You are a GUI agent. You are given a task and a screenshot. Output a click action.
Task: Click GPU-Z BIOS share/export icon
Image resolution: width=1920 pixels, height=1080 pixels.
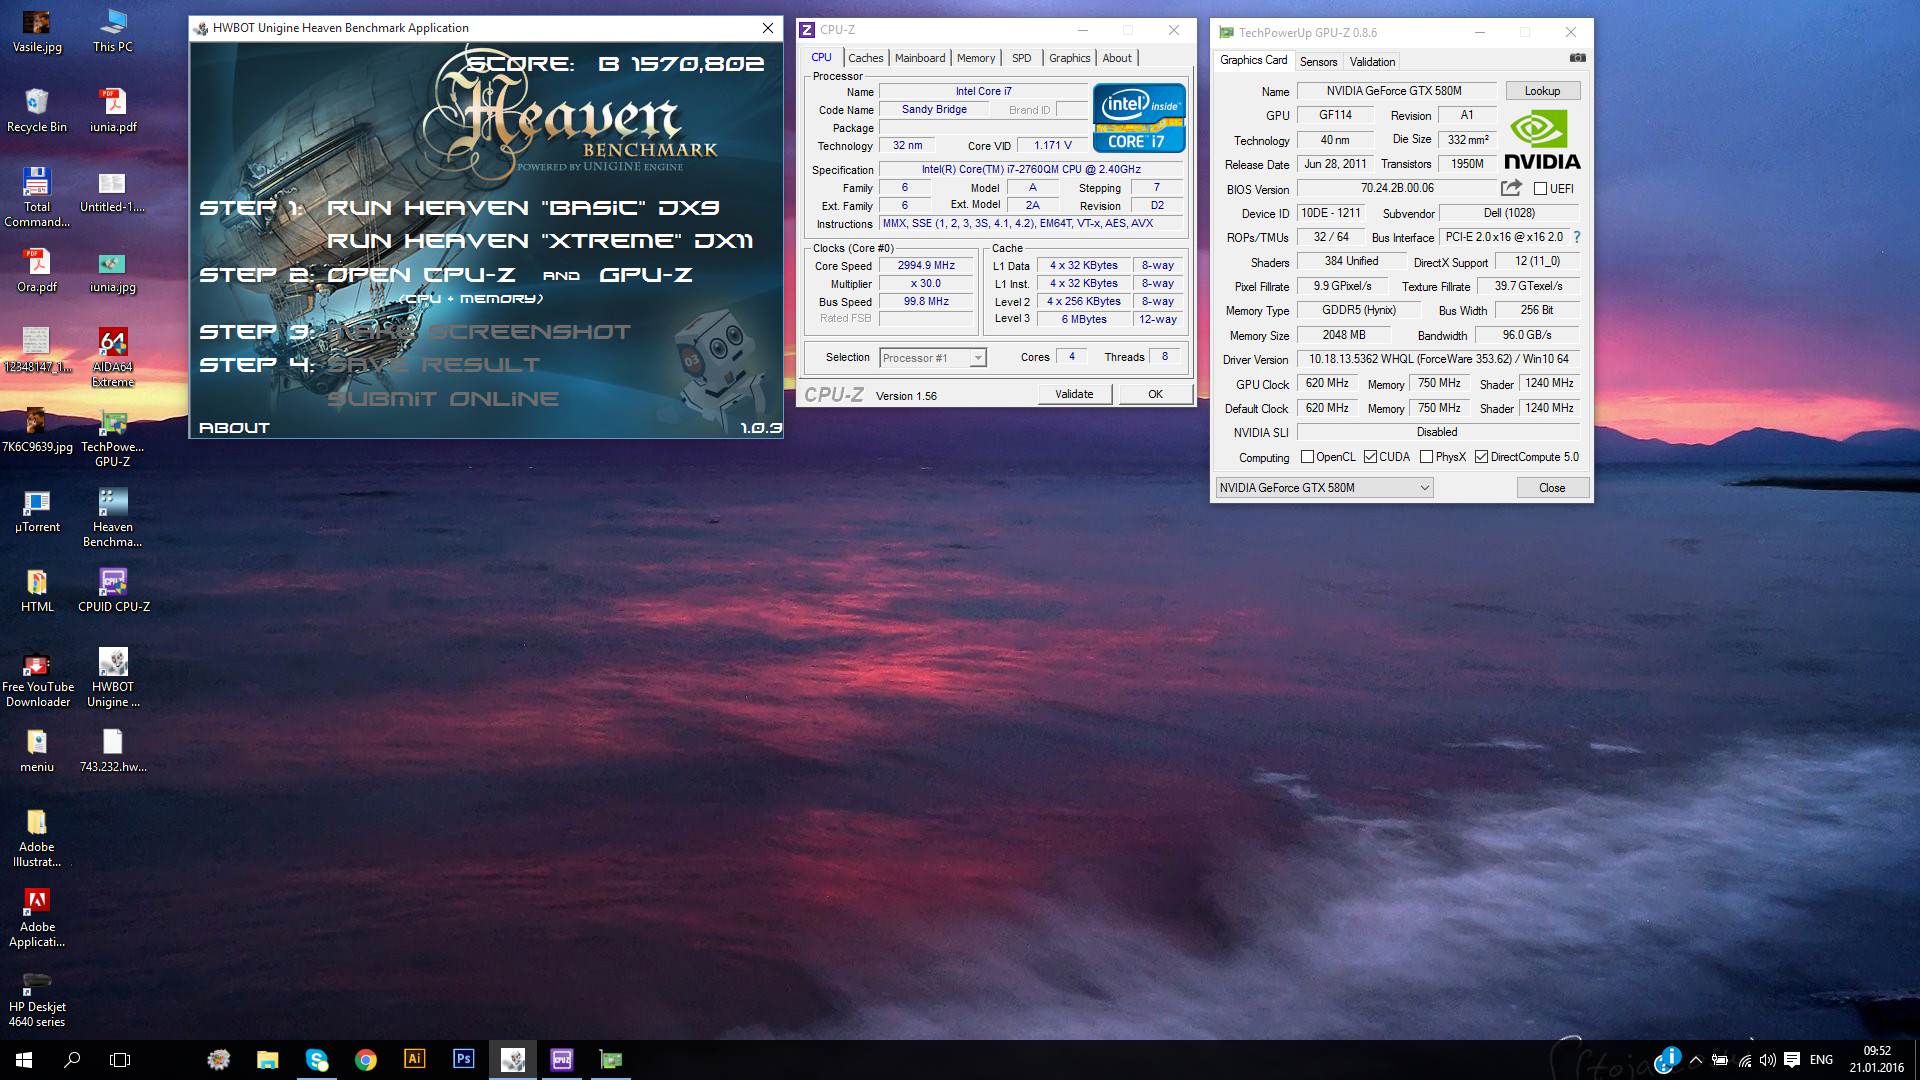[x=1510, y=188]
